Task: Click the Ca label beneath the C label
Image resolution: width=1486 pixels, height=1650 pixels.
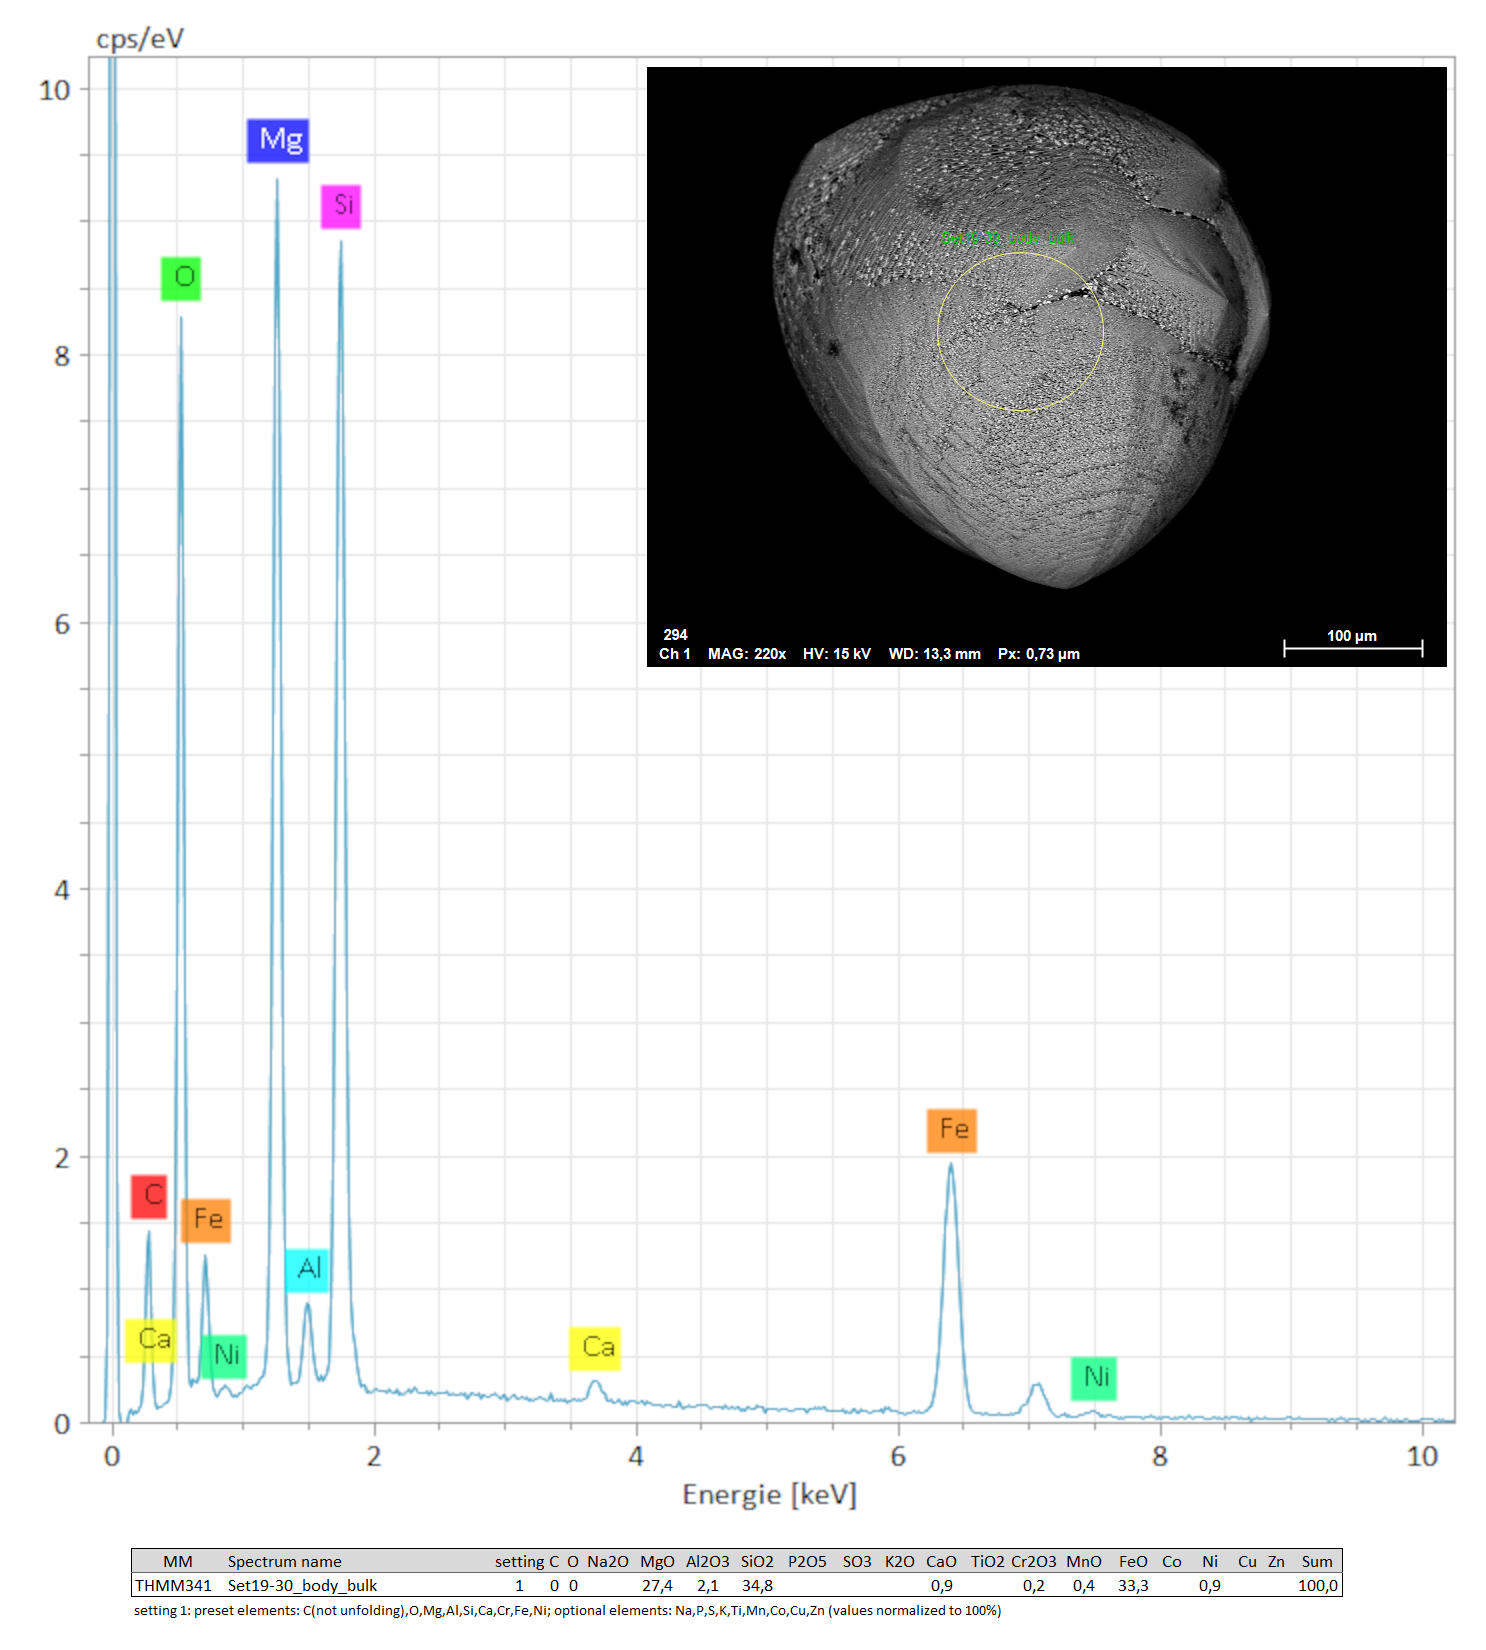Action: (x=152, y=1340)
